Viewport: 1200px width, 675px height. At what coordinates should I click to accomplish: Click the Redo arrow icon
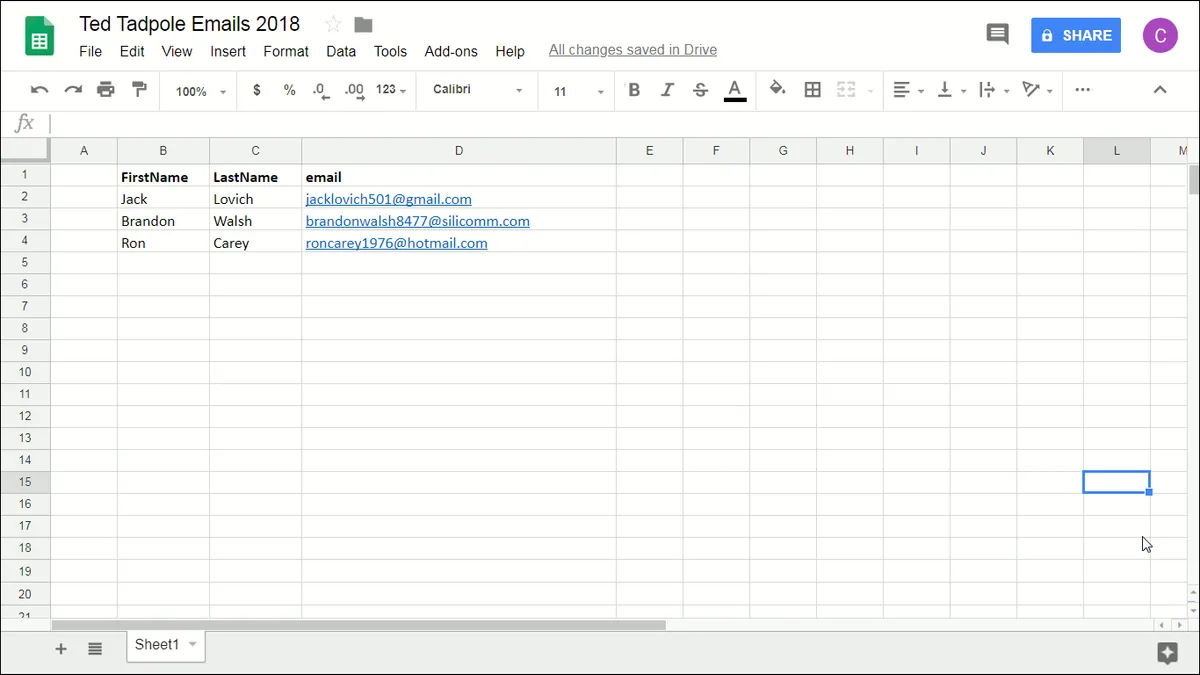pos(73,90)
